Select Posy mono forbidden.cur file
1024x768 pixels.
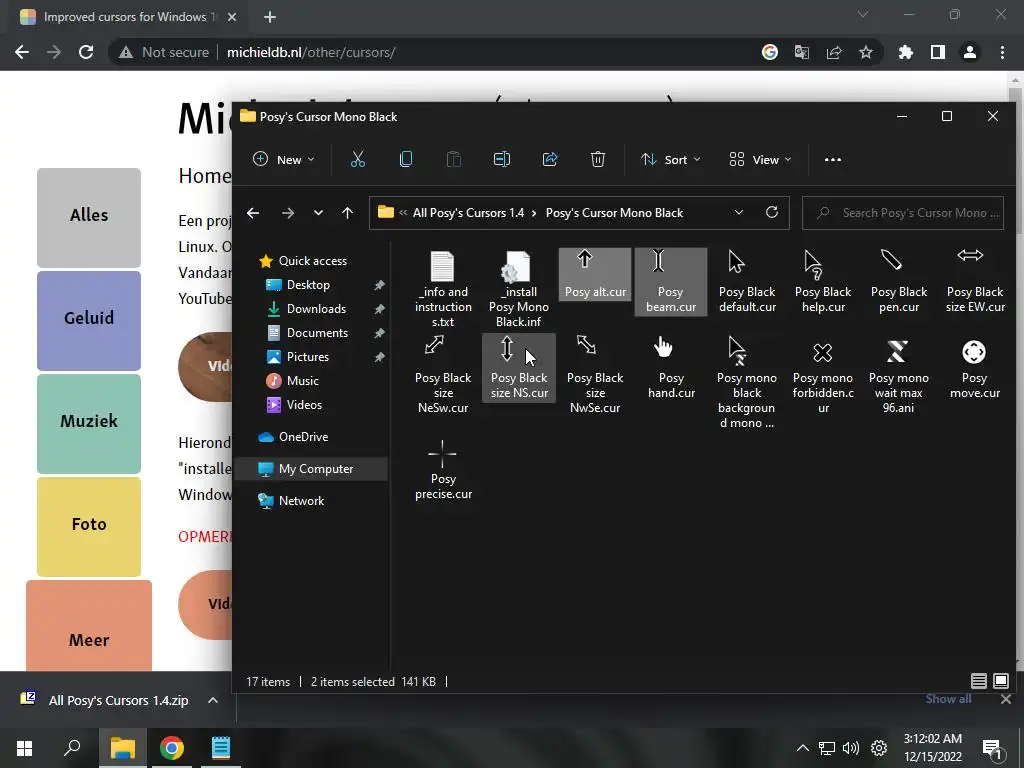click(x=823, y=375)
